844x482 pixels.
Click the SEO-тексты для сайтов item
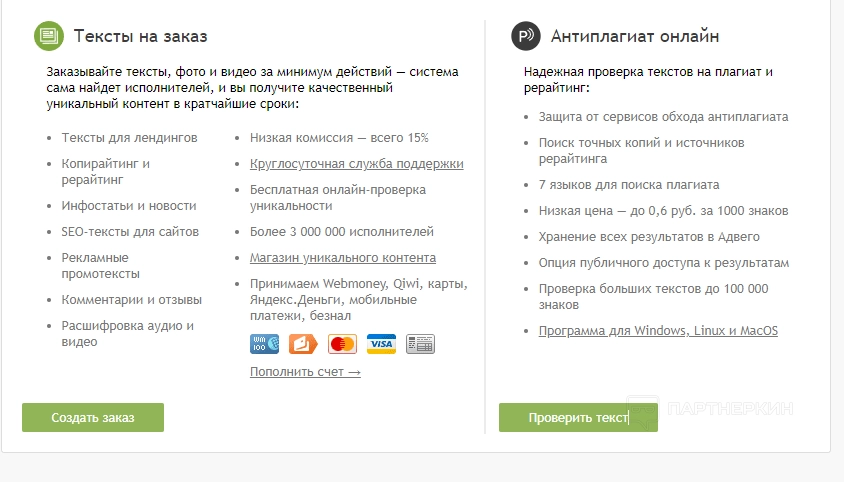pos(130,232)
